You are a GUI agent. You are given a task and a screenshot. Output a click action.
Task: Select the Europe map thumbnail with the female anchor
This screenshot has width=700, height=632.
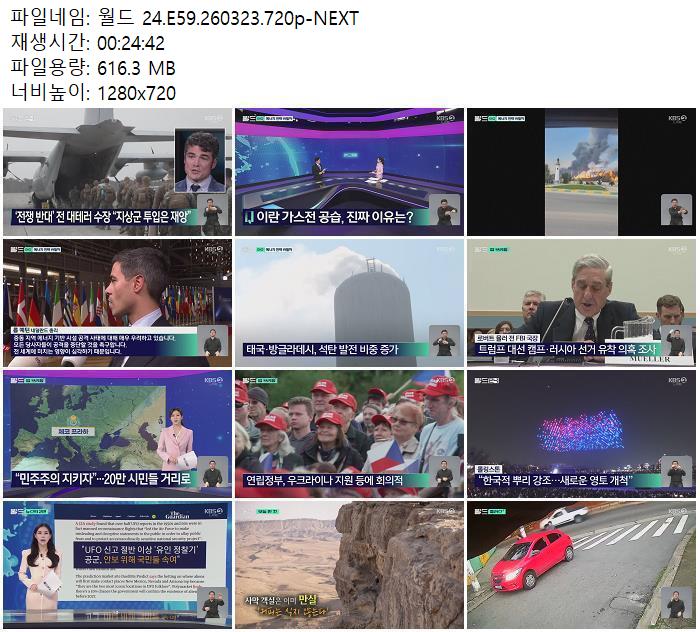[x=116, y=430]
